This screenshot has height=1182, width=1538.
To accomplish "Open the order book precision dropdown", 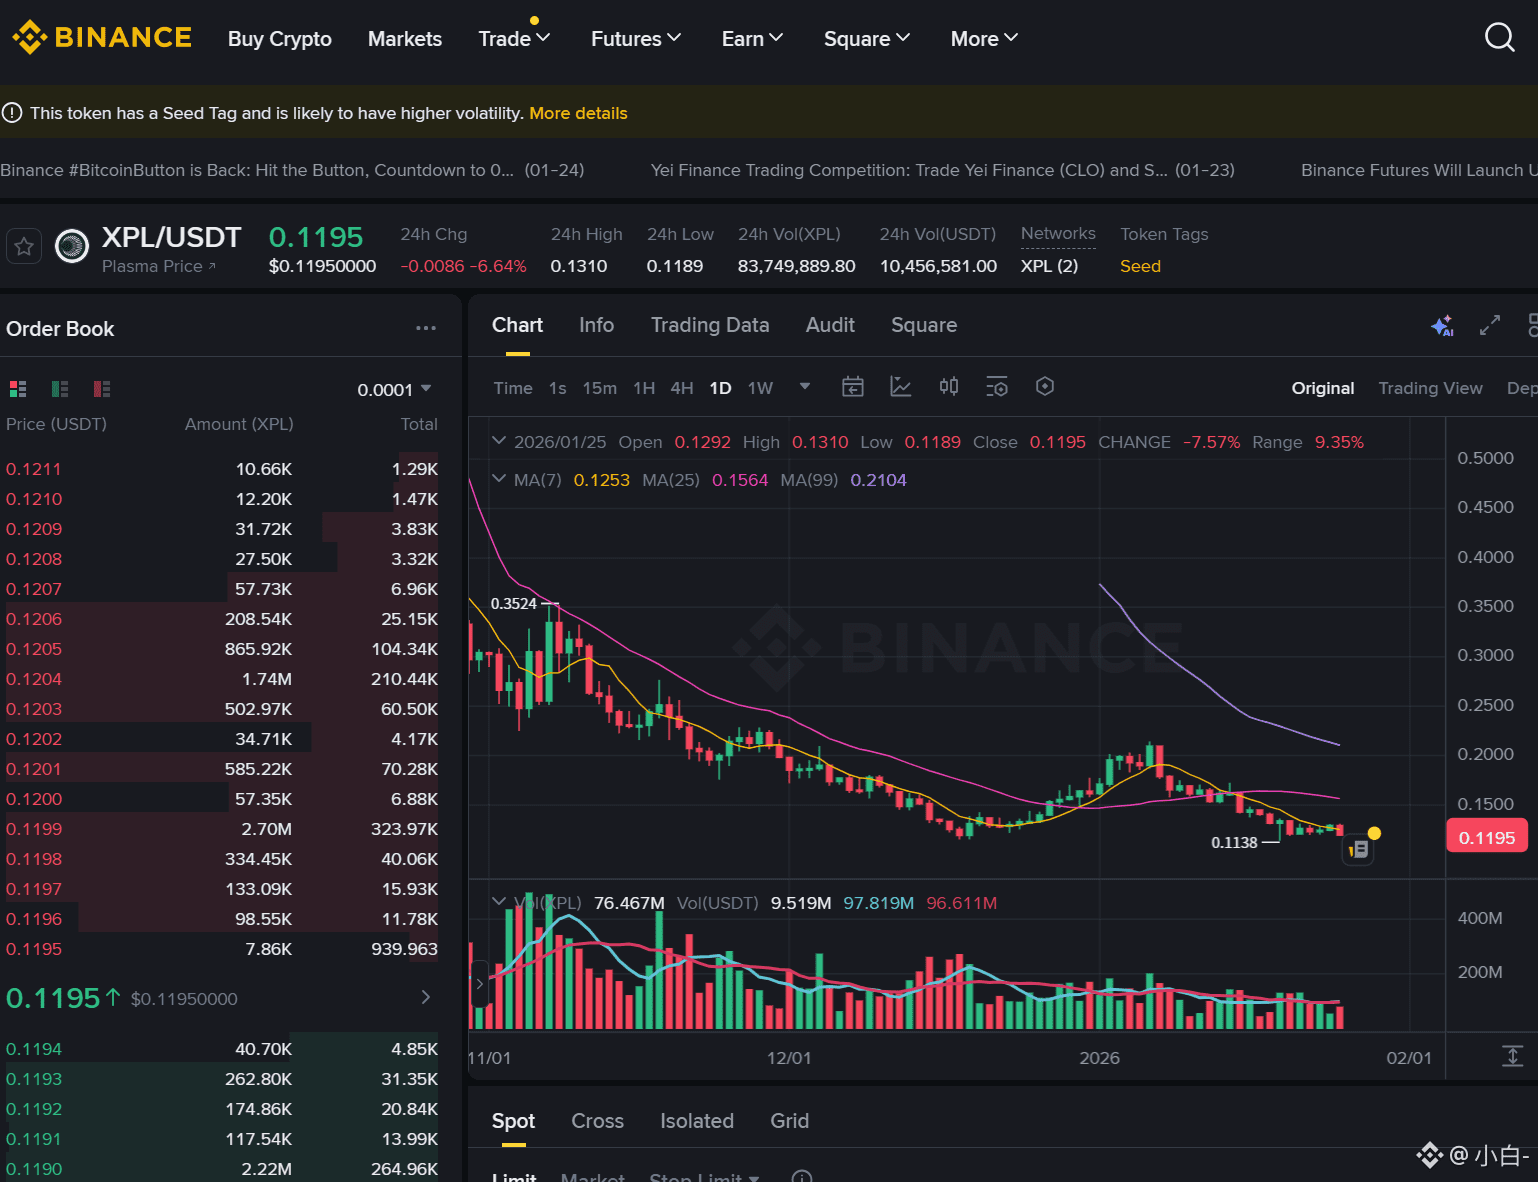I will click(395, 389).
